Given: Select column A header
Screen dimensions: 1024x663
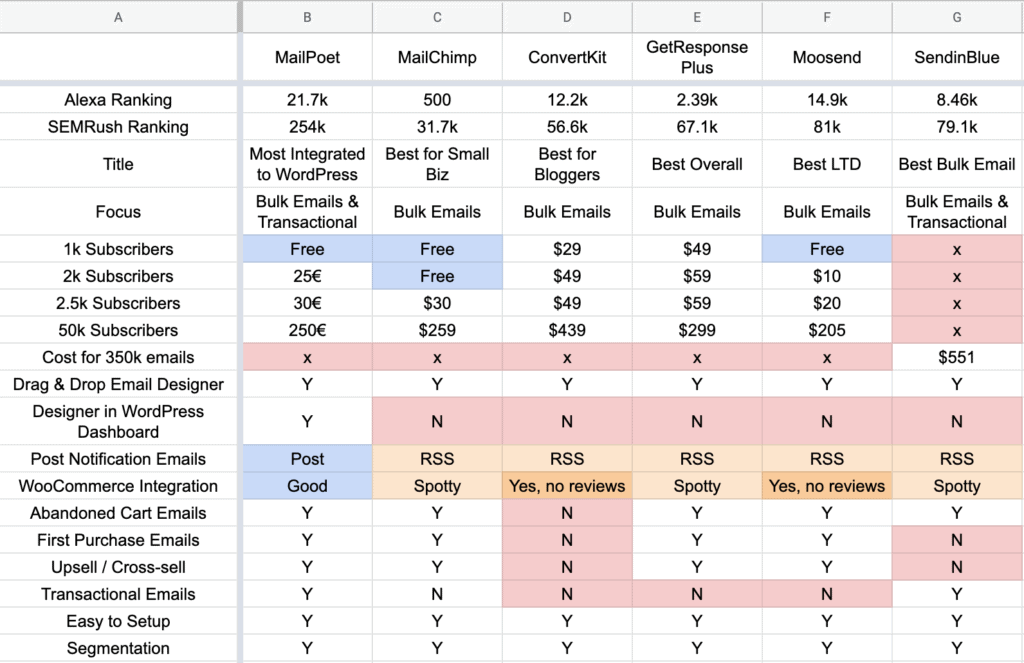Looking at the screenshot, I should pos(118,17).
